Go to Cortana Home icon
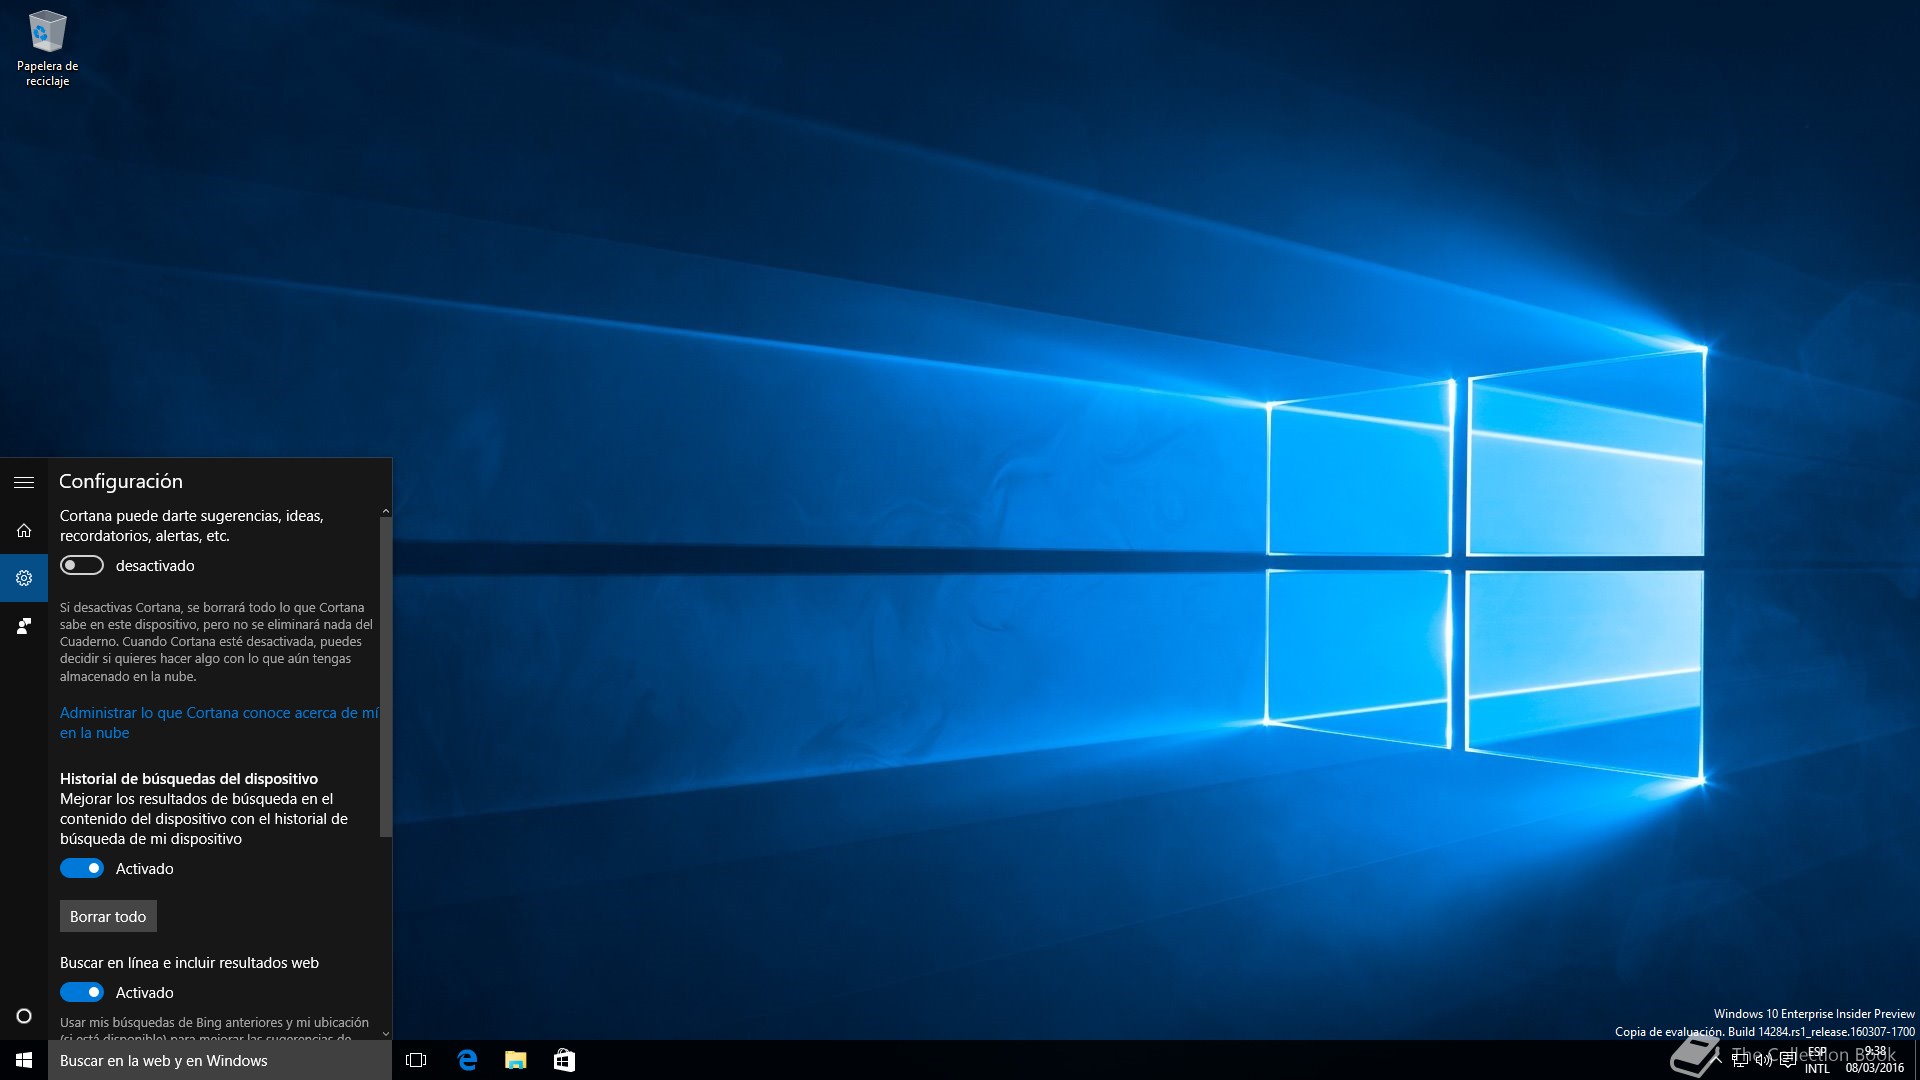The height and width of the screenshot is (1080, 1920). (24, 530)
